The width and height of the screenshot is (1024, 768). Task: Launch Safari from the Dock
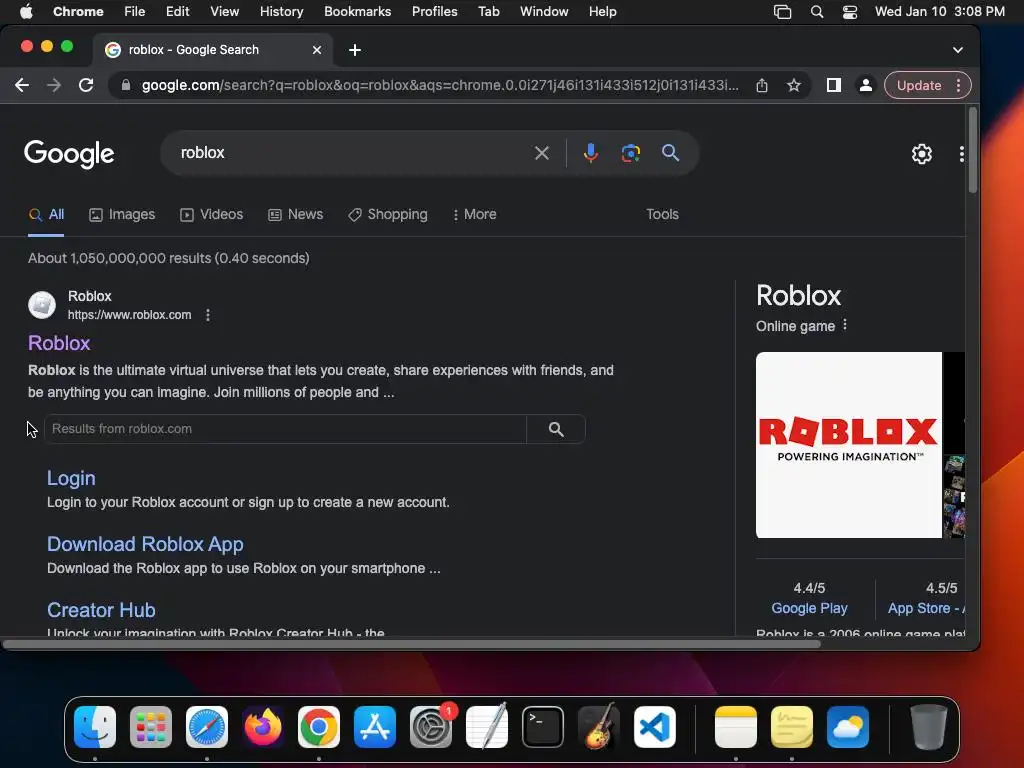(207, 727)
